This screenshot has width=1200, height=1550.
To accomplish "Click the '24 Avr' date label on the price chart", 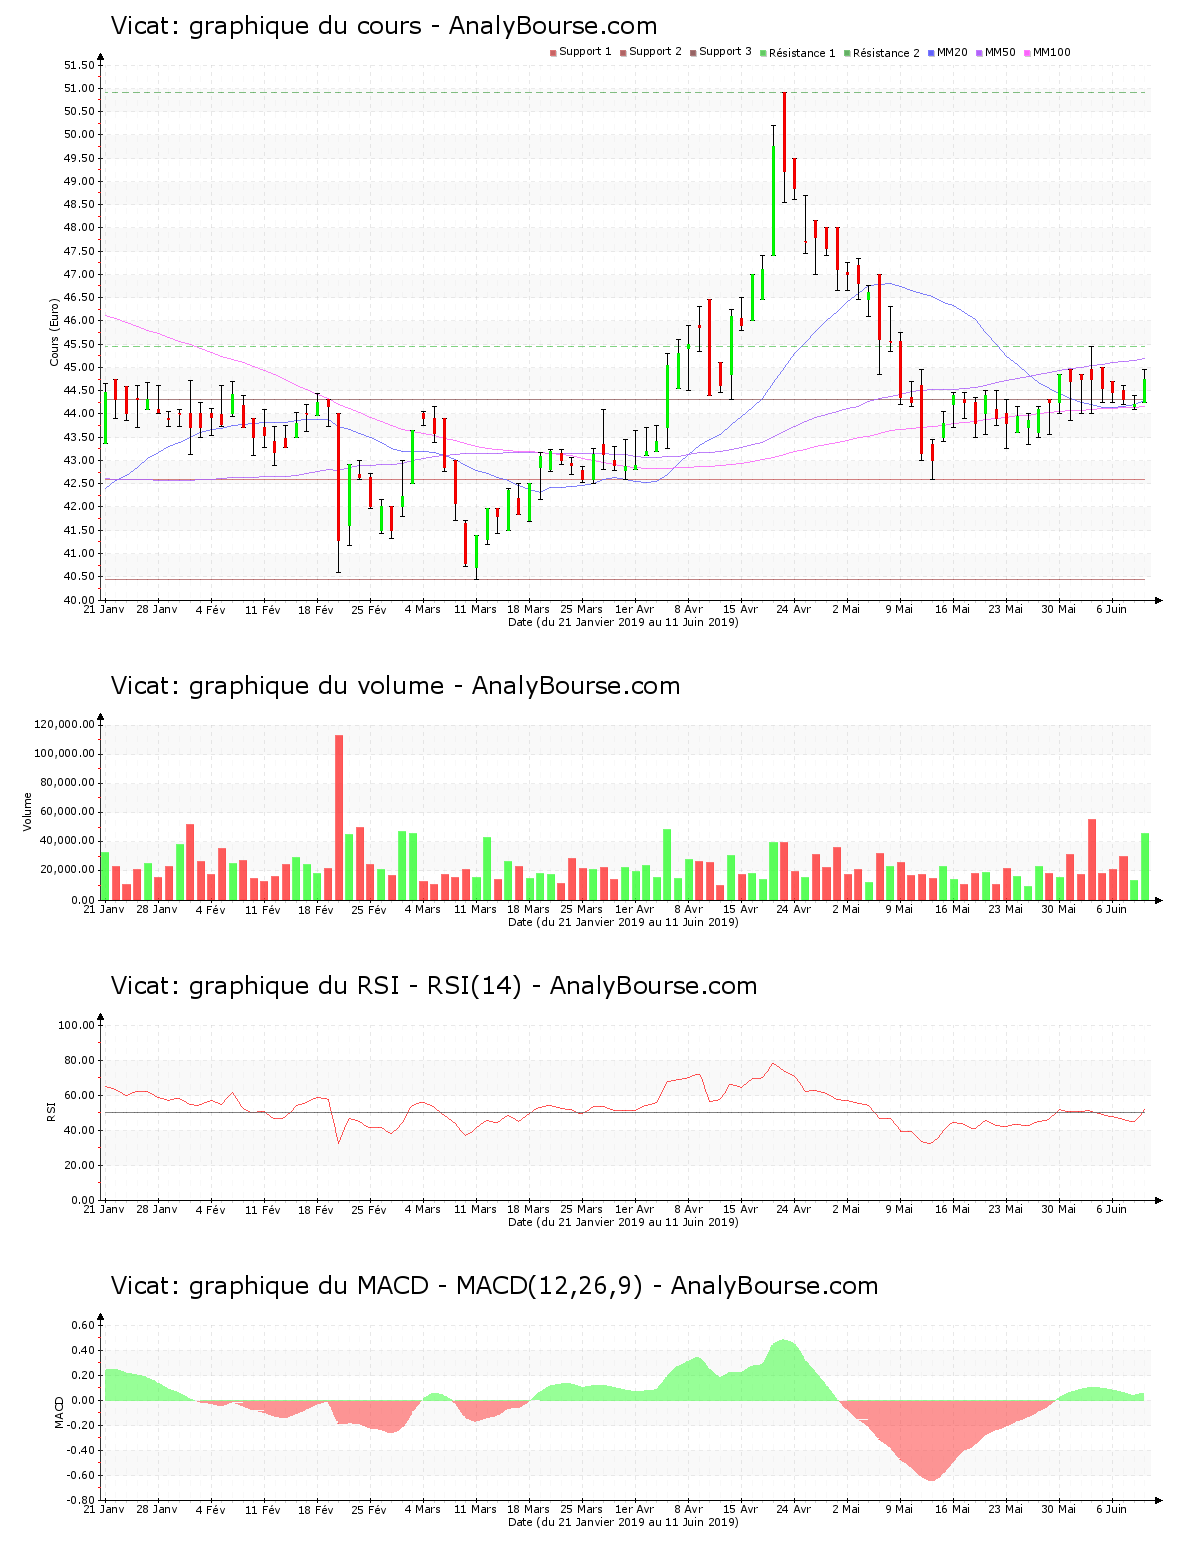I will click(794, 609).
